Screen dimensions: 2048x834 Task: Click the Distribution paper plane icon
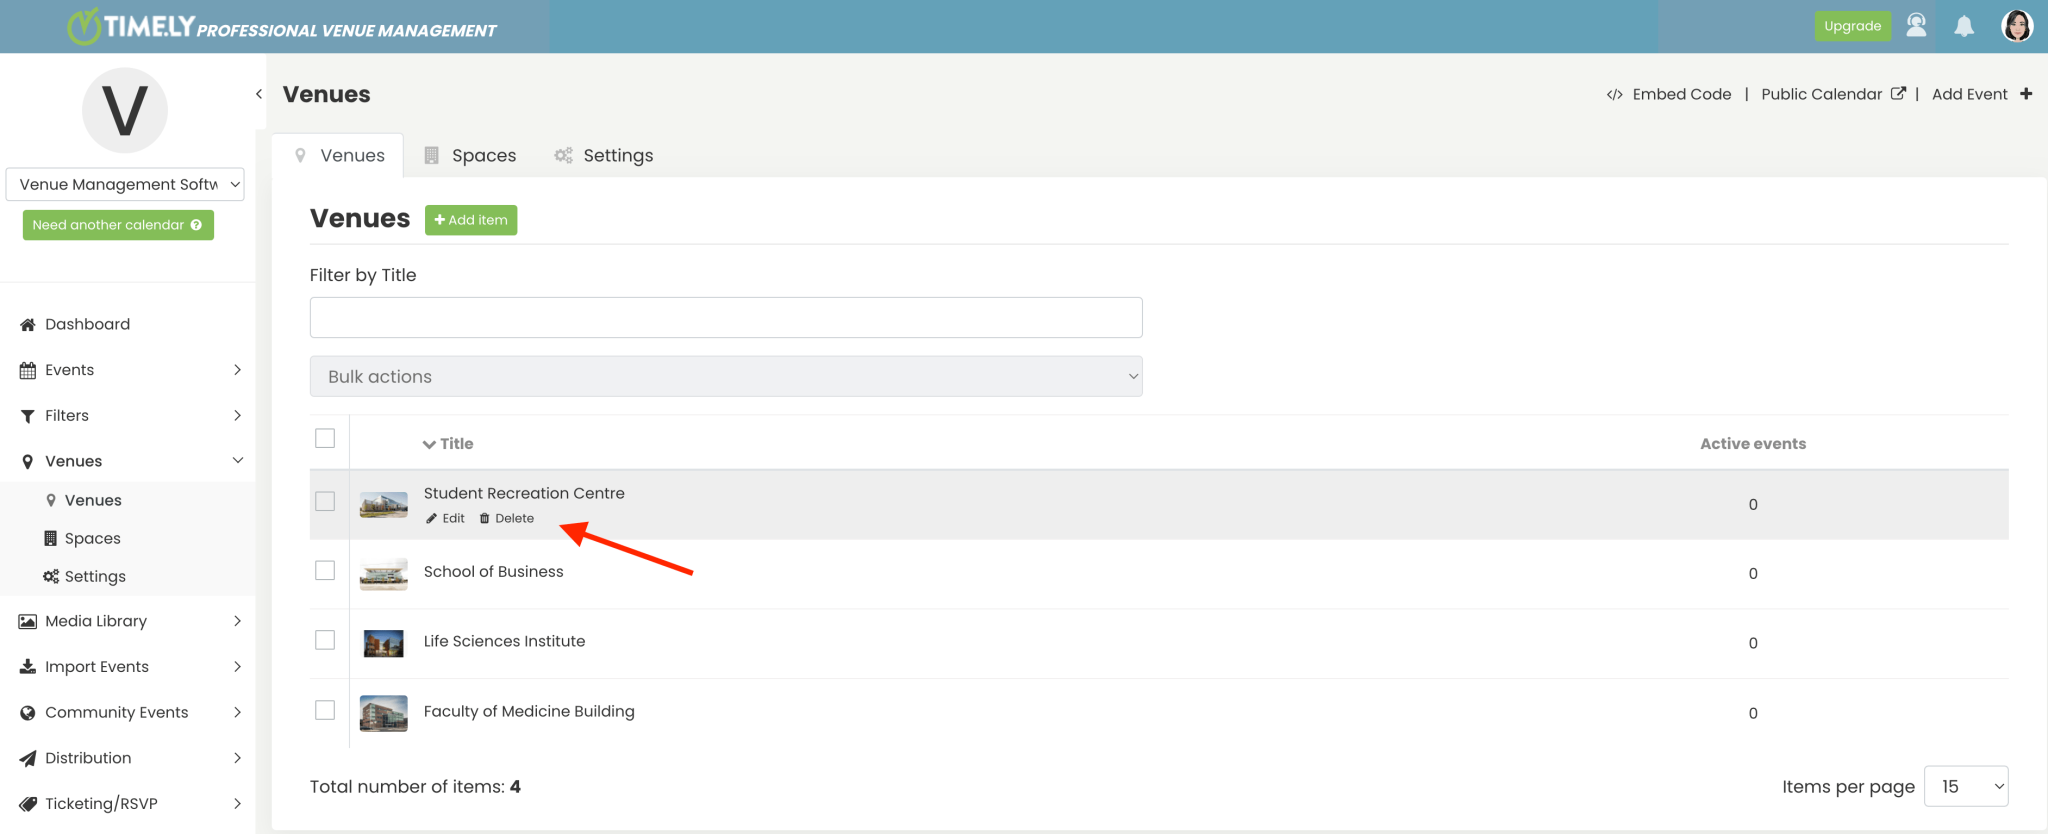coord(27,759)
